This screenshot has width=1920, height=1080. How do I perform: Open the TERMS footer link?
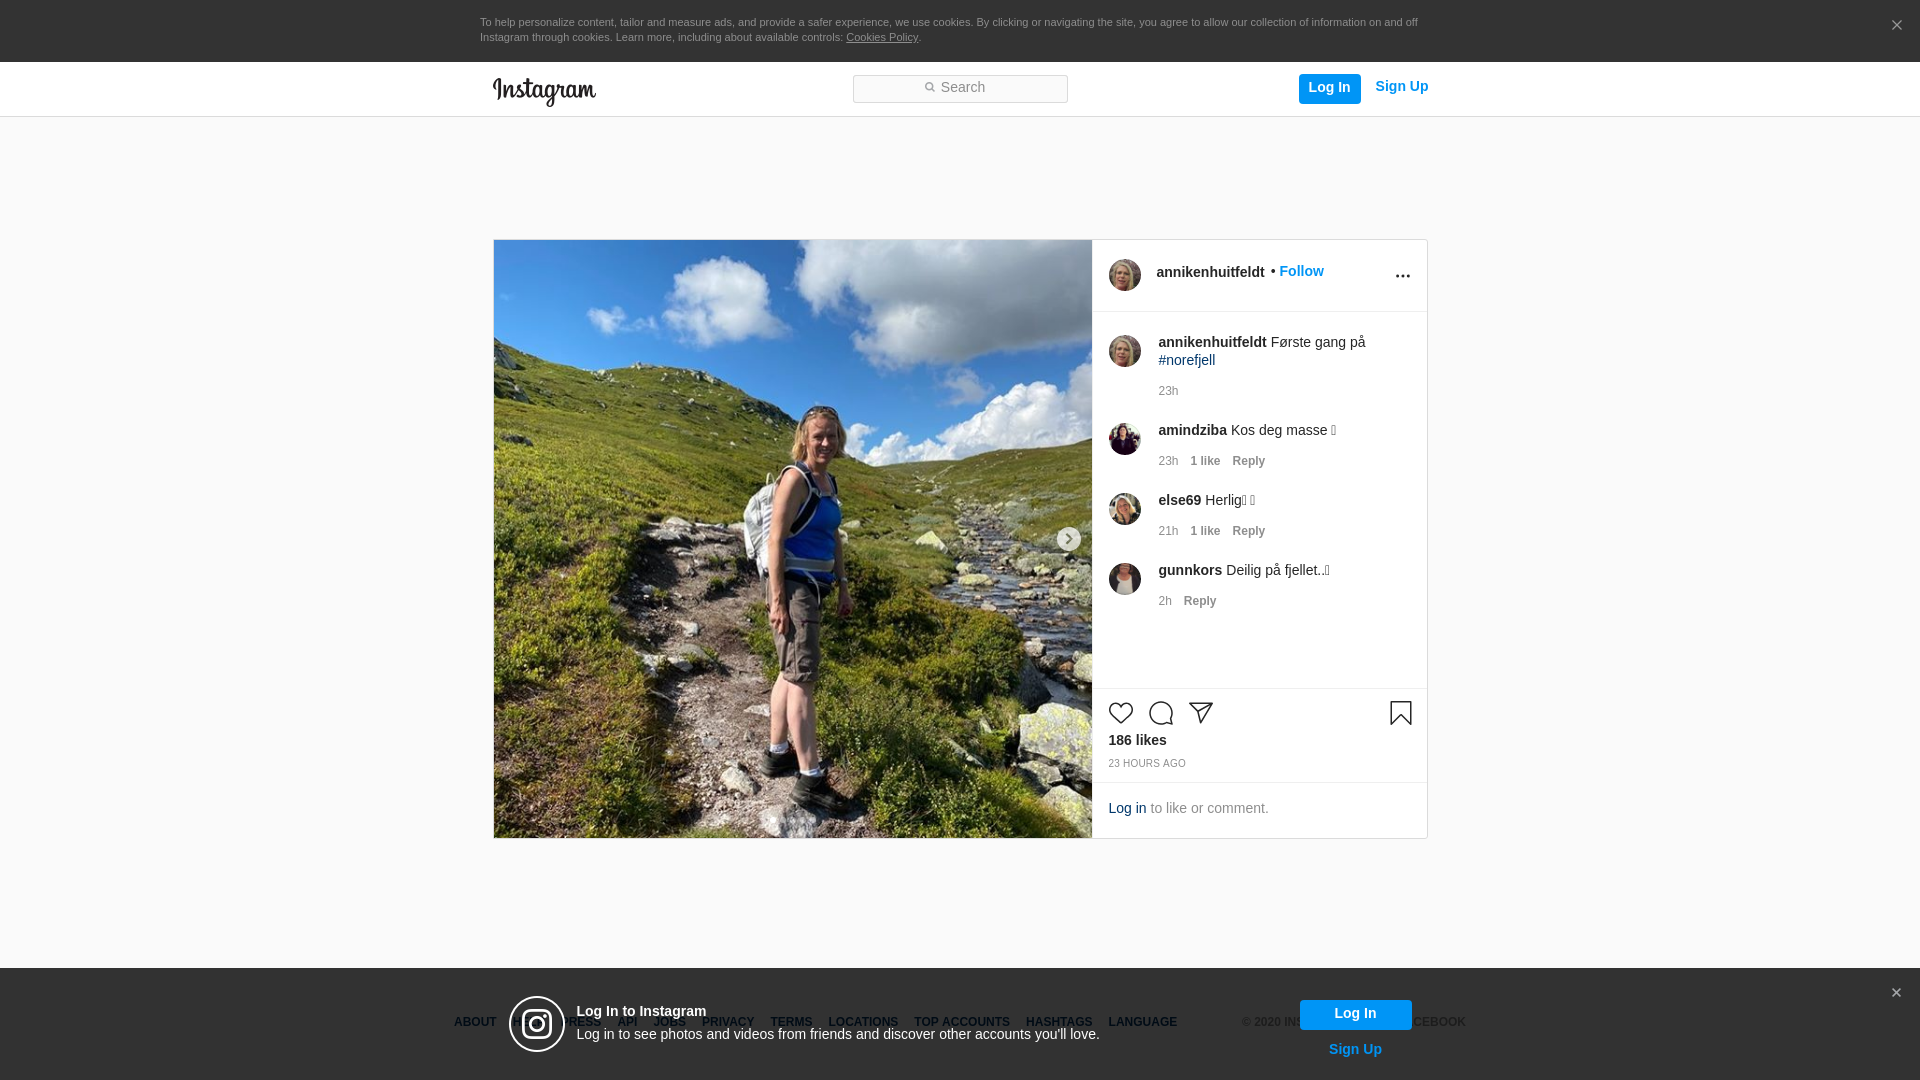[x=790, y=1022]
